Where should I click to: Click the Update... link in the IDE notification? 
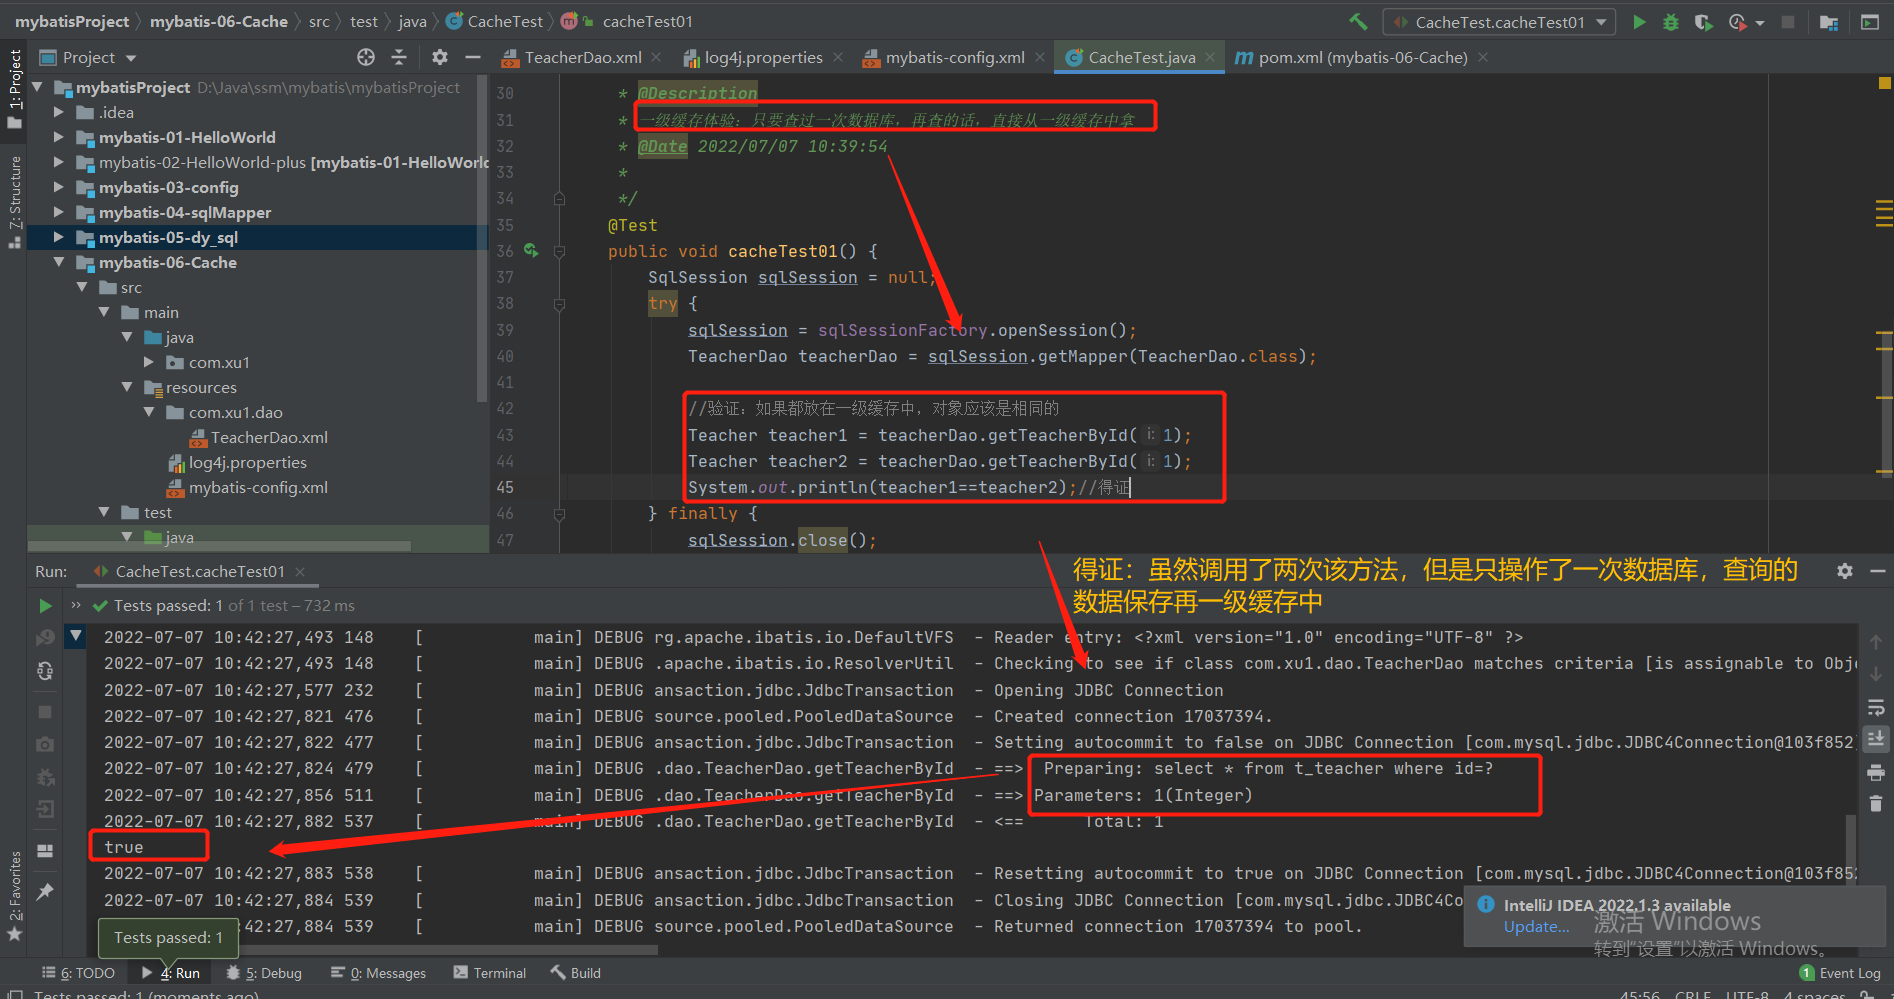[x=1536, y=927]
